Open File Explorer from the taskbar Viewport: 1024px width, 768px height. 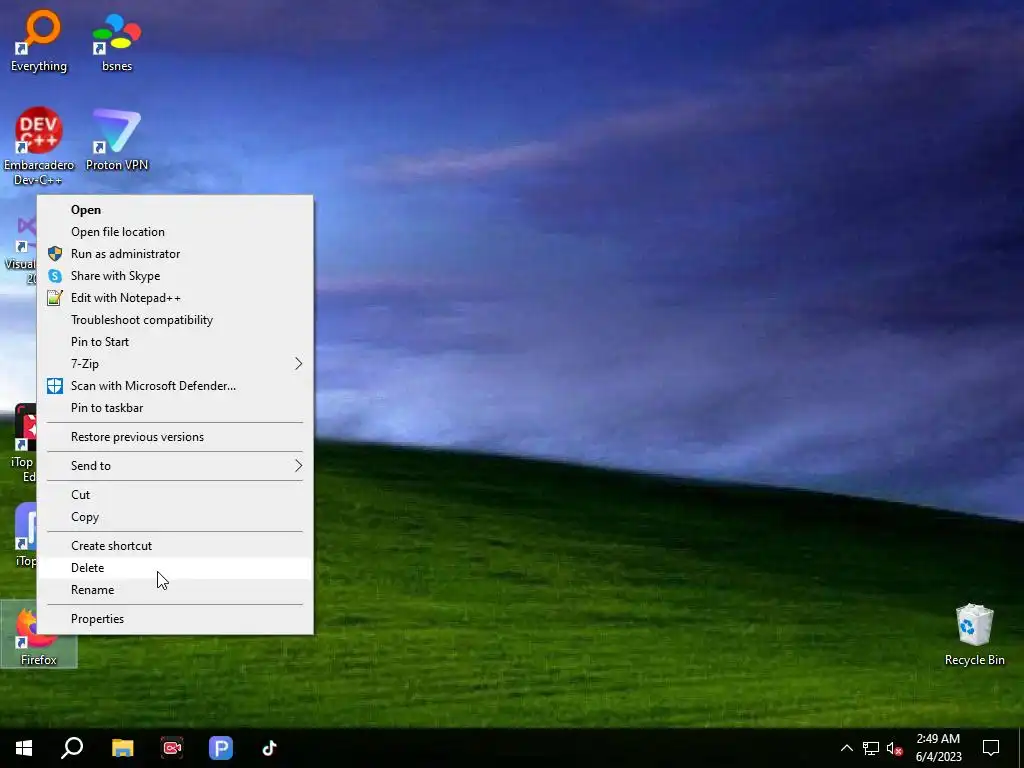pos(122,748)
